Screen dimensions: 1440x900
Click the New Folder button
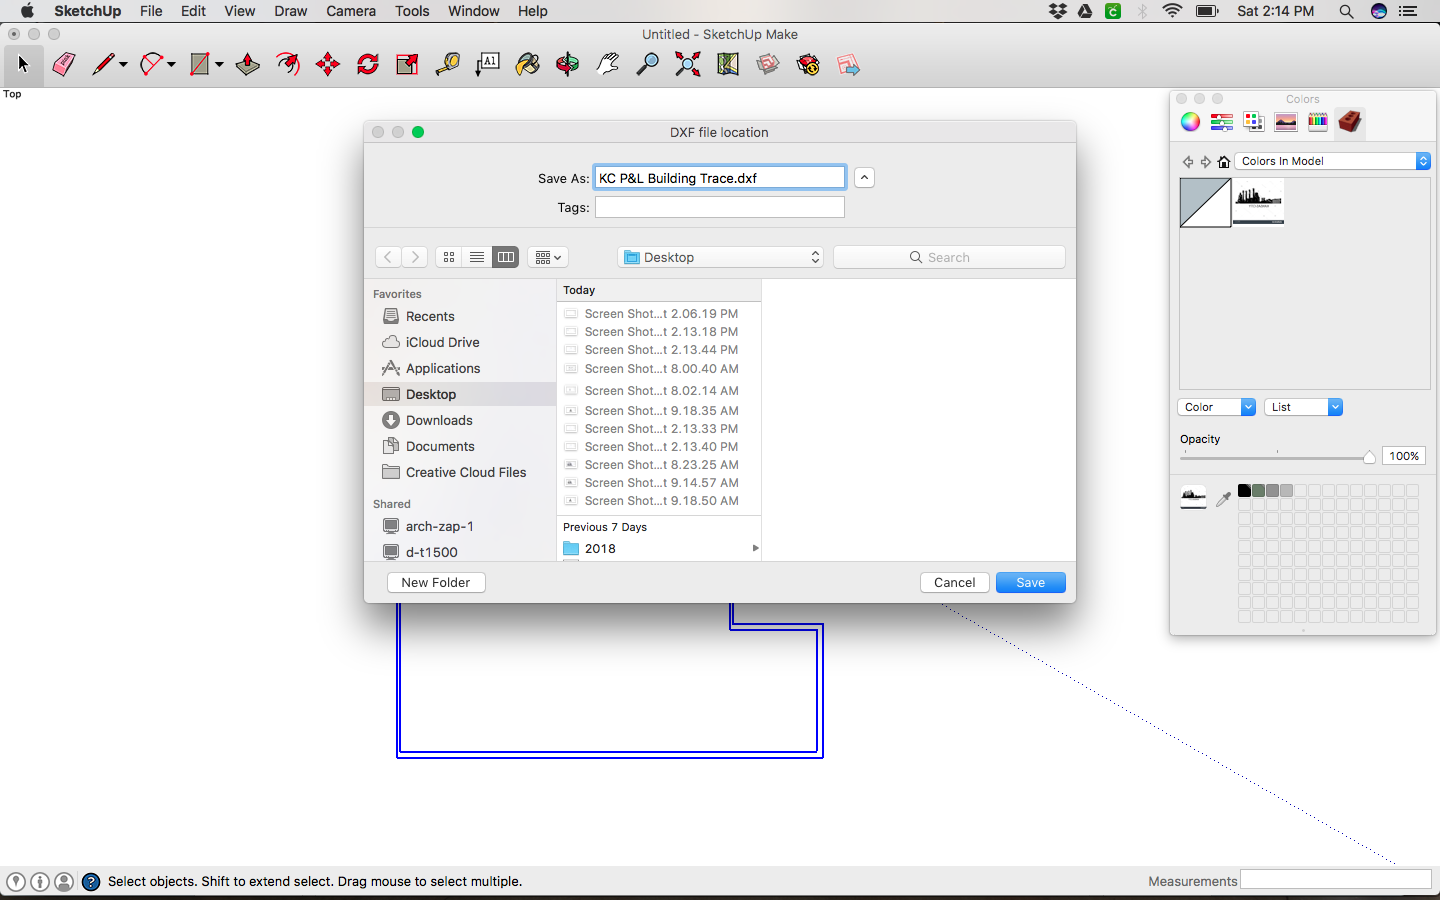tap(436, 582)
